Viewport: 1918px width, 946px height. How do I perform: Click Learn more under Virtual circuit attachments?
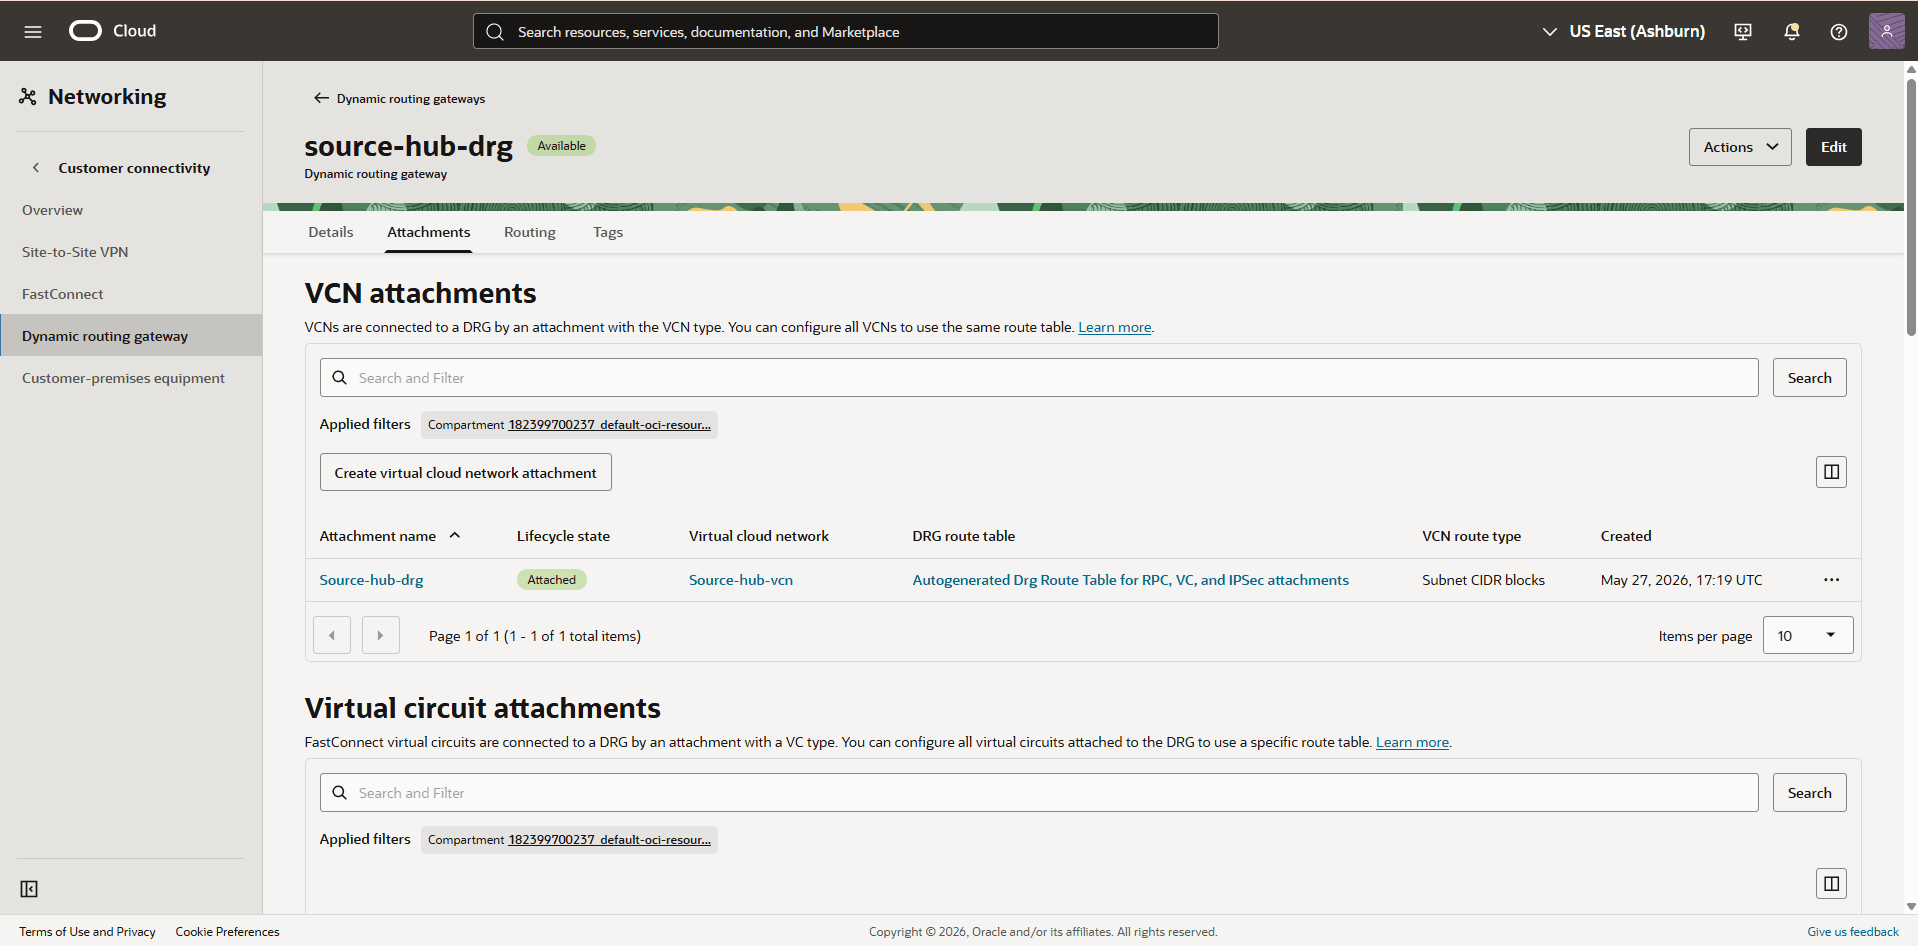coord(1412,742)
